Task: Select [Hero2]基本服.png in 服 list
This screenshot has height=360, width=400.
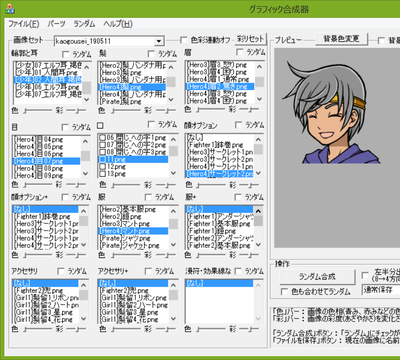Action: tap(133, 209)
